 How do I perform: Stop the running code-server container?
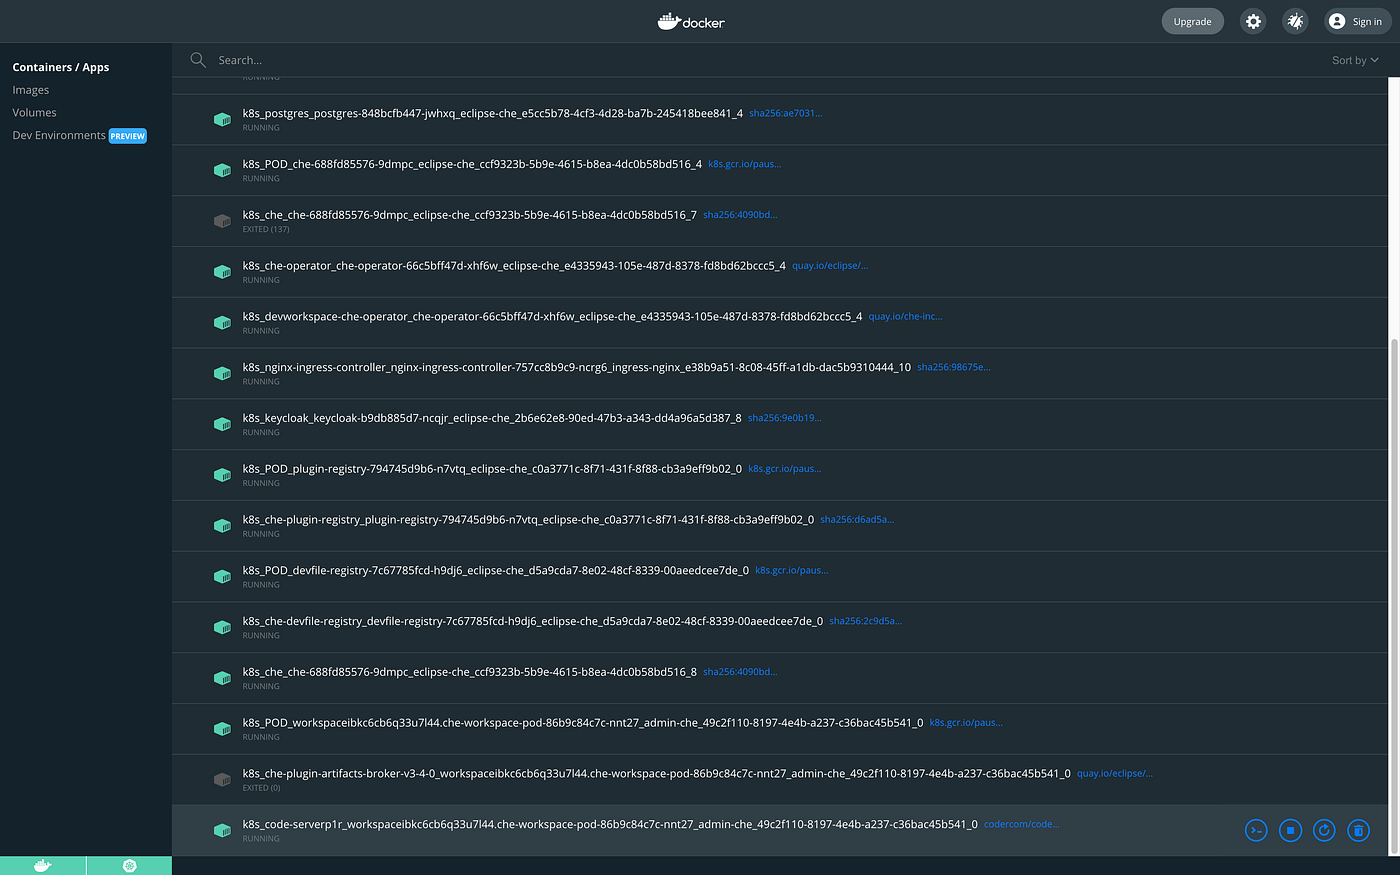click(1290, 830)
